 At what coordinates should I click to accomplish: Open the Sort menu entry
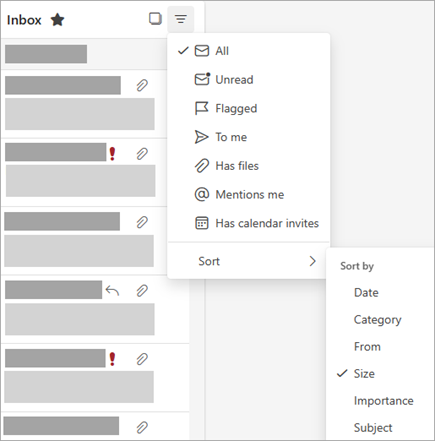[x=248, y=261]
